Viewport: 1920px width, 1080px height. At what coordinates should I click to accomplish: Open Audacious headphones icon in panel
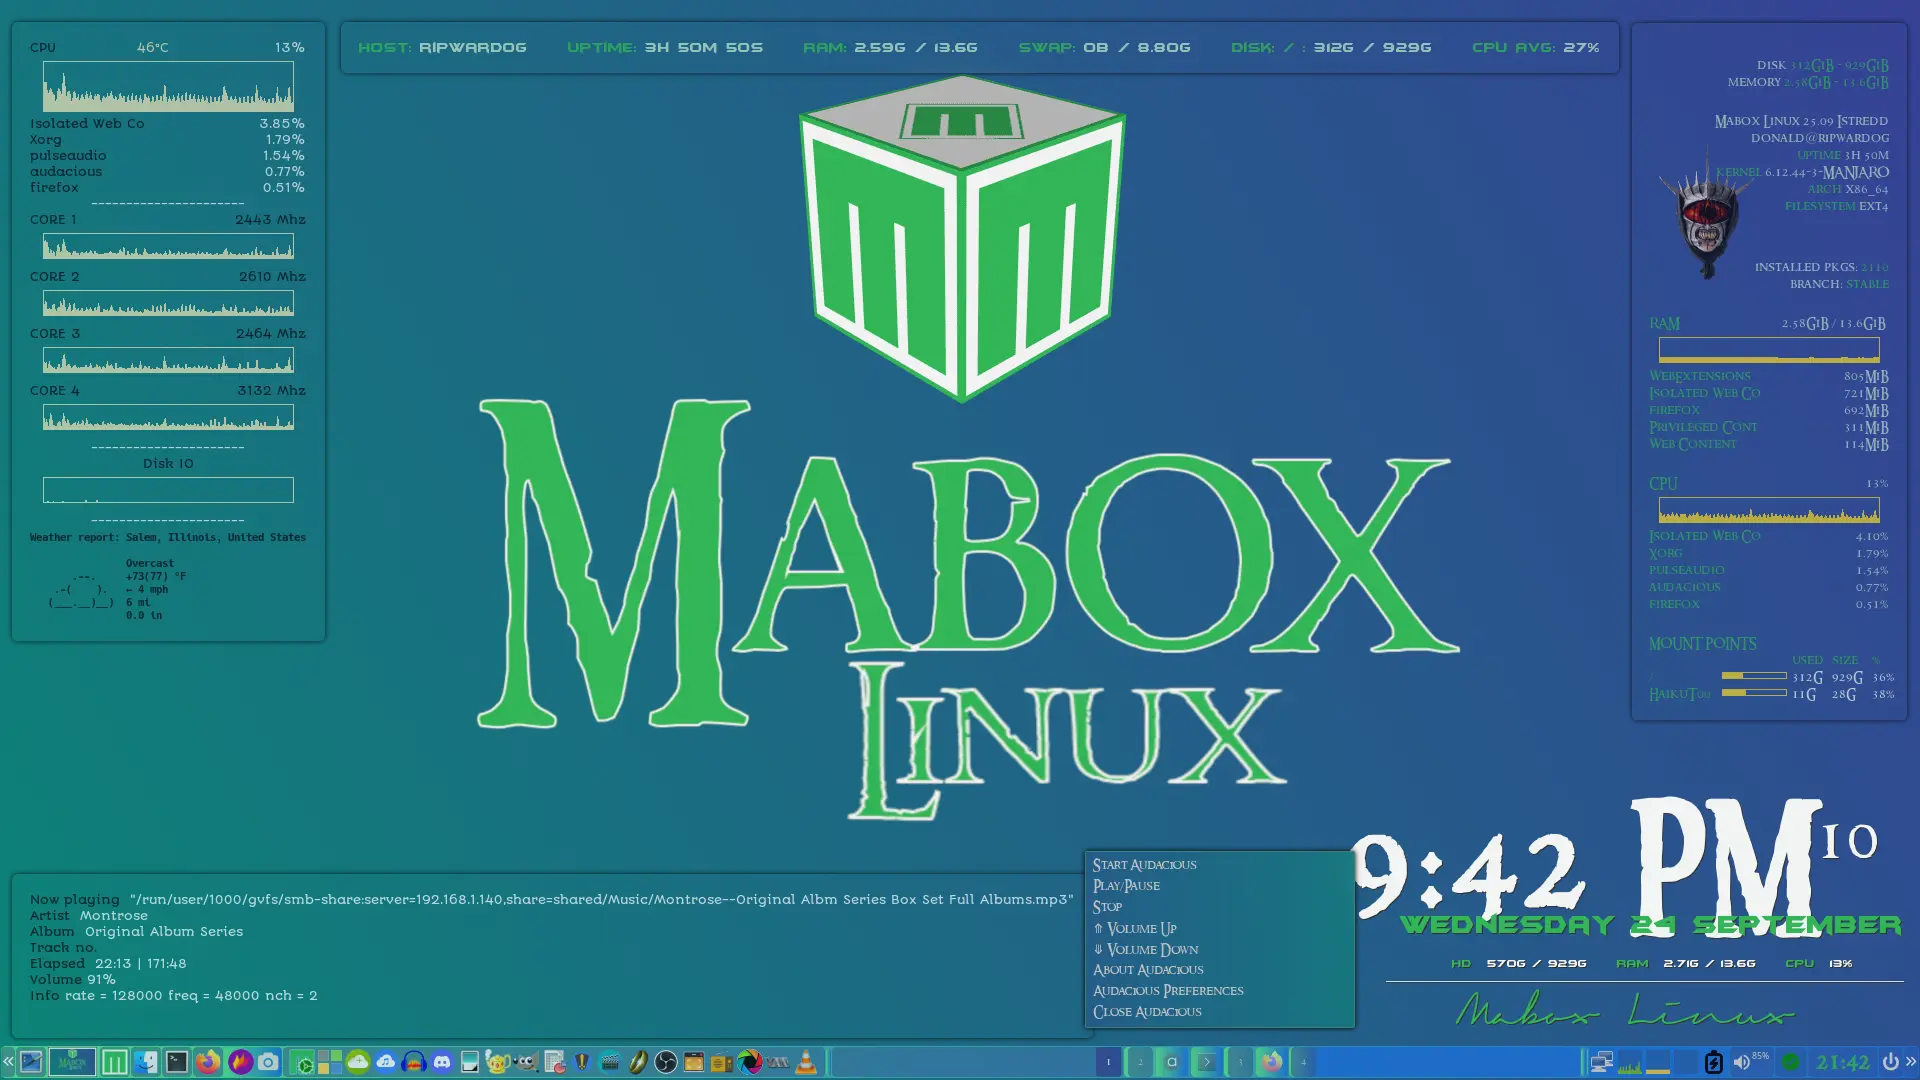[414, 1062]
